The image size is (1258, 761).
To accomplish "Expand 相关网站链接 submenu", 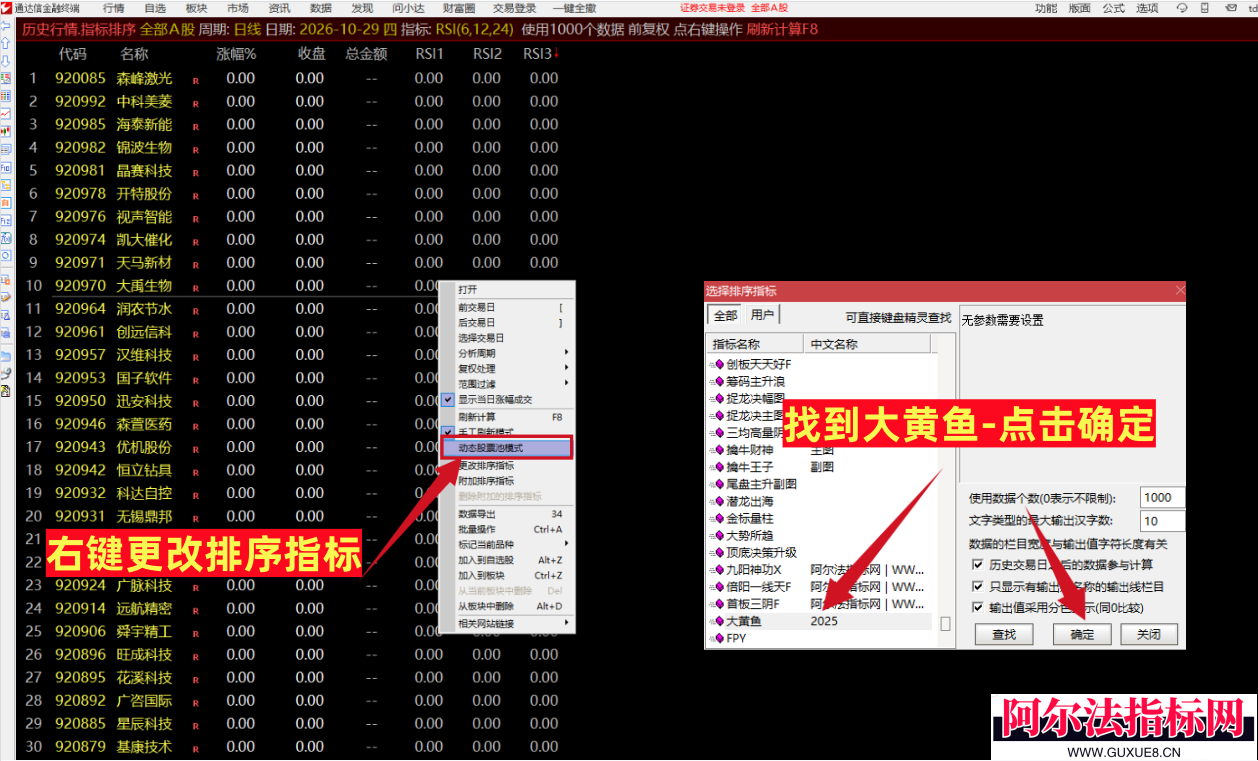I will pos(508,624).
